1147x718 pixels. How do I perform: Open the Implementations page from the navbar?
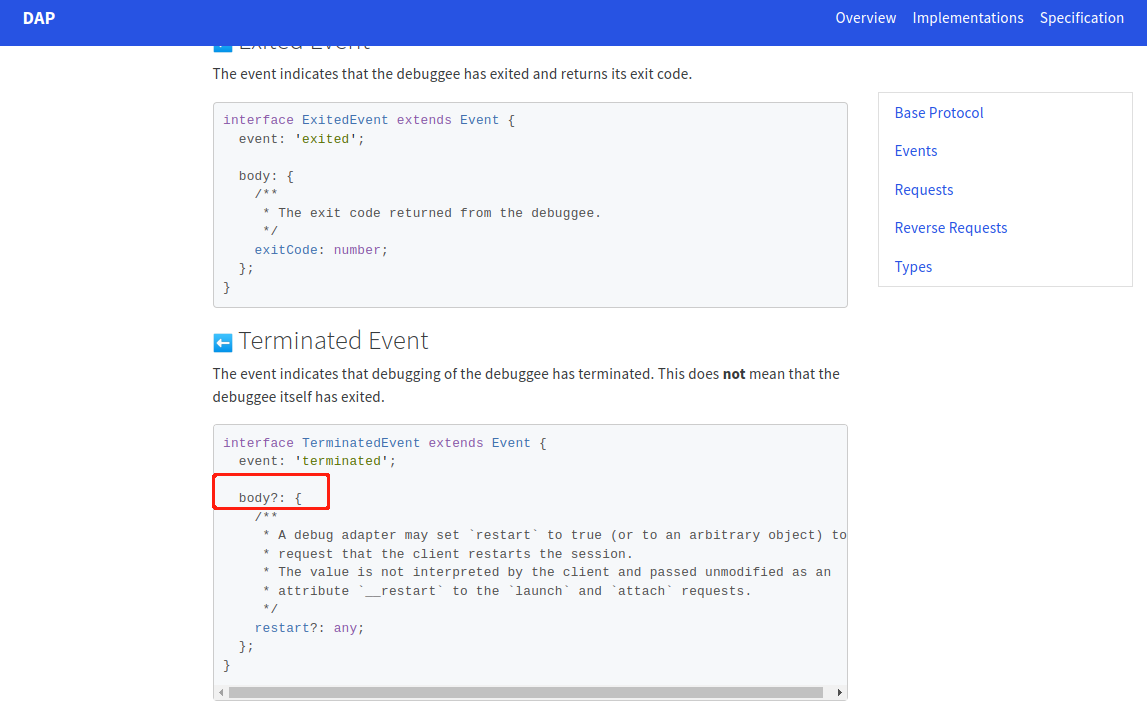968,17
